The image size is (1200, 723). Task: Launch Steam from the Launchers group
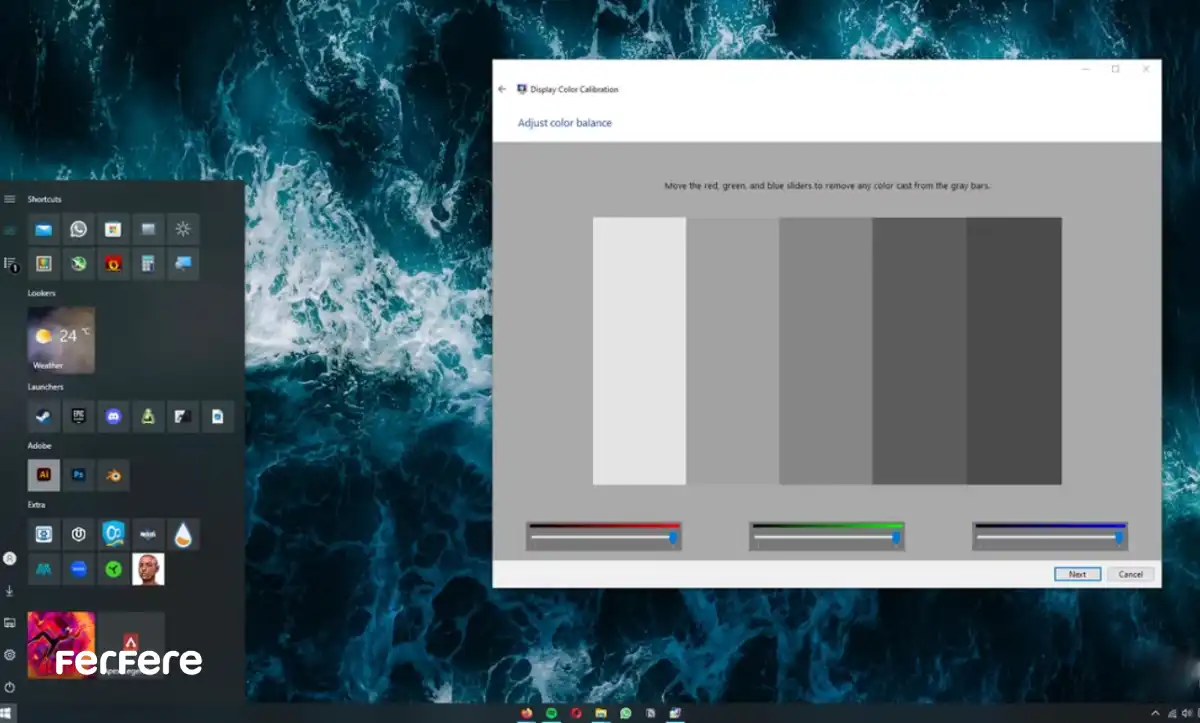pos(43,416)
